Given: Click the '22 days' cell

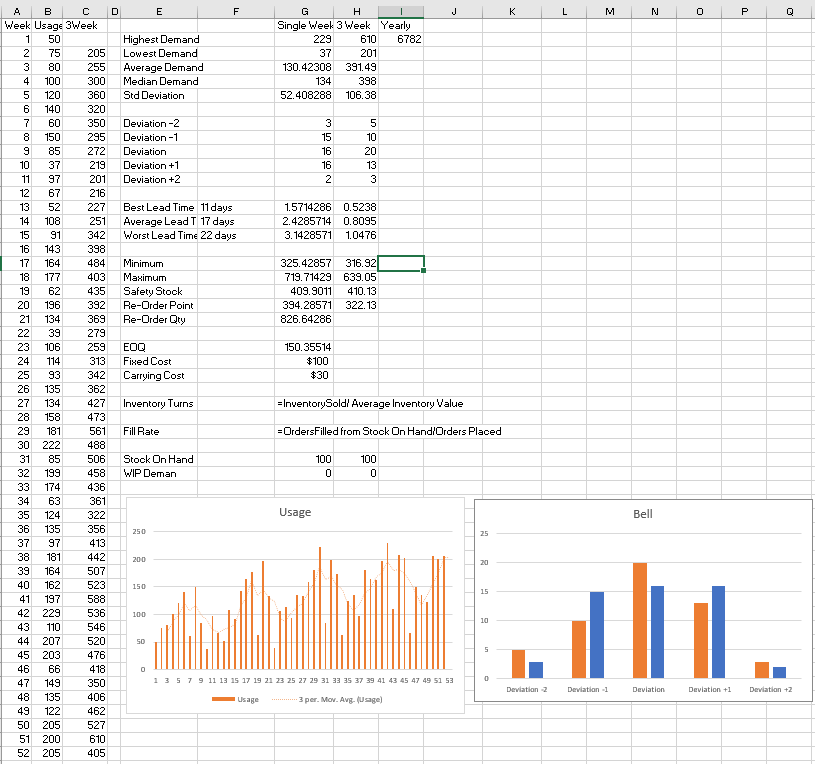Looking at the screenshot, I should [236, 235].
